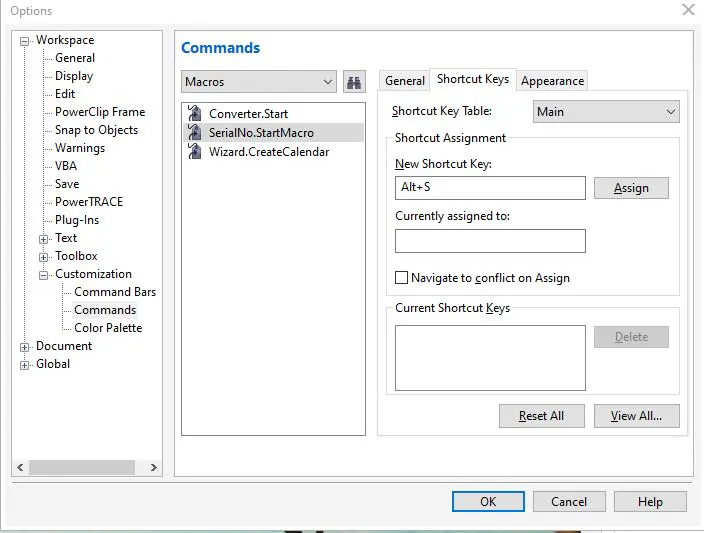Select the Warnings tree item
704x533 pixels.
(x=79, y=148)
